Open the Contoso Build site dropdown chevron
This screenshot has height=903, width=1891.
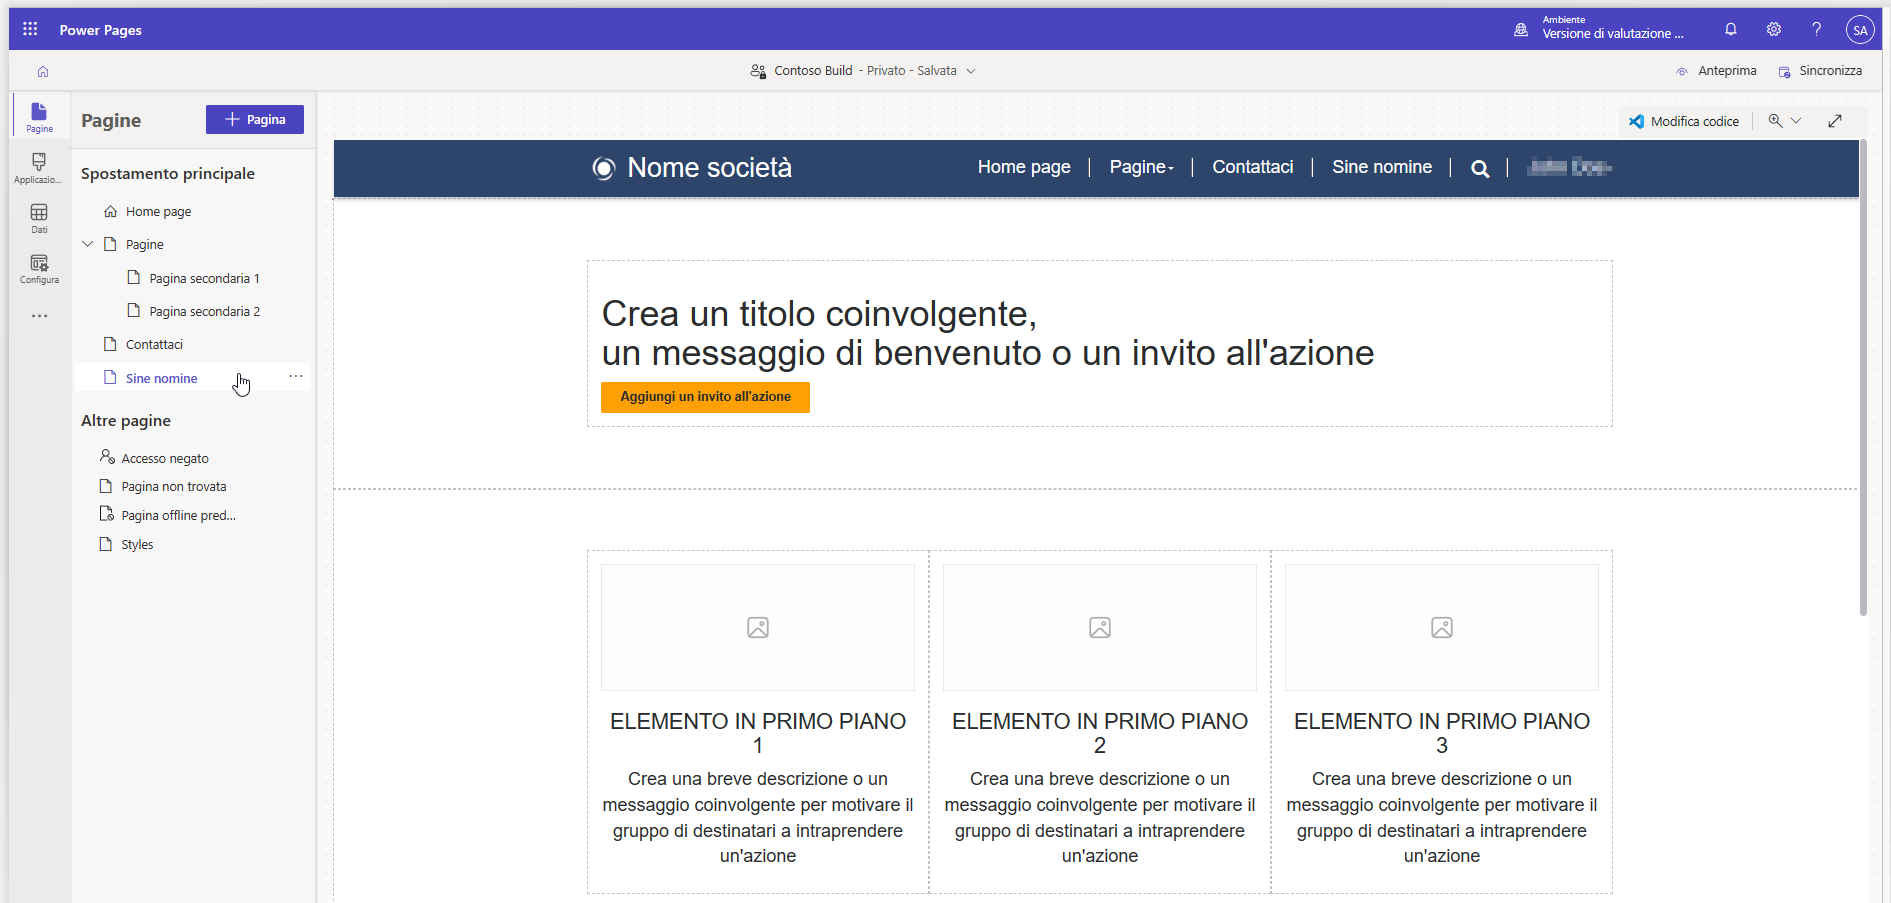pyautogui.click(x=971, y=71)
